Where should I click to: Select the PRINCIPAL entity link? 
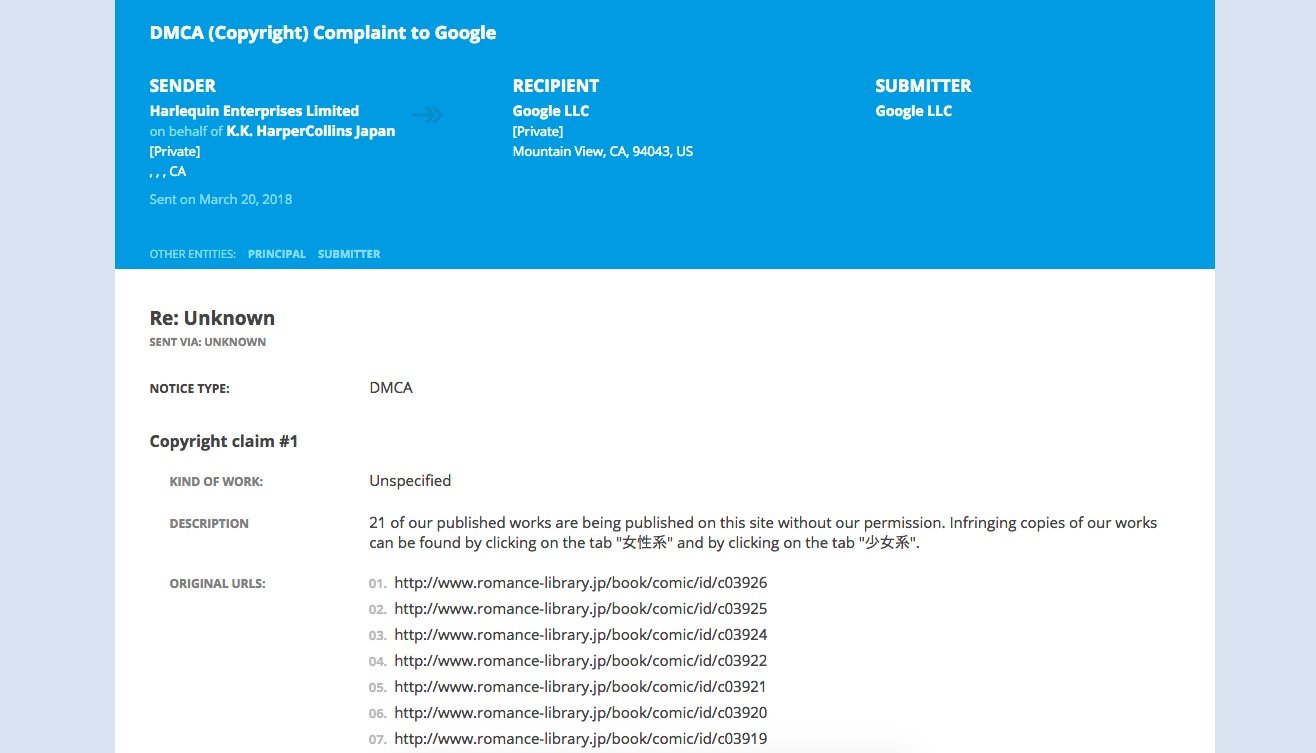(x=277, y=254)
